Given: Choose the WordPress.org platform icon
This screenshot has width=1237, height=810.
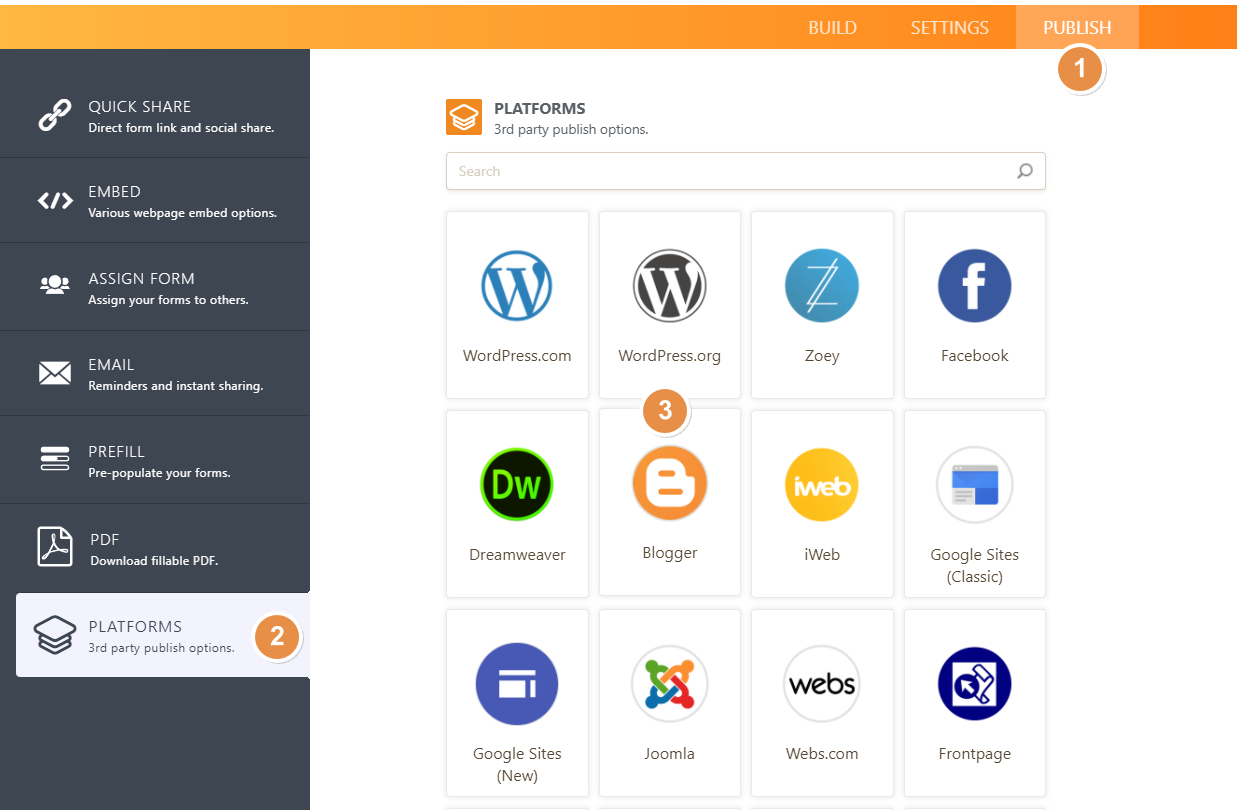Looking at the screenshot, I should 669,286.
